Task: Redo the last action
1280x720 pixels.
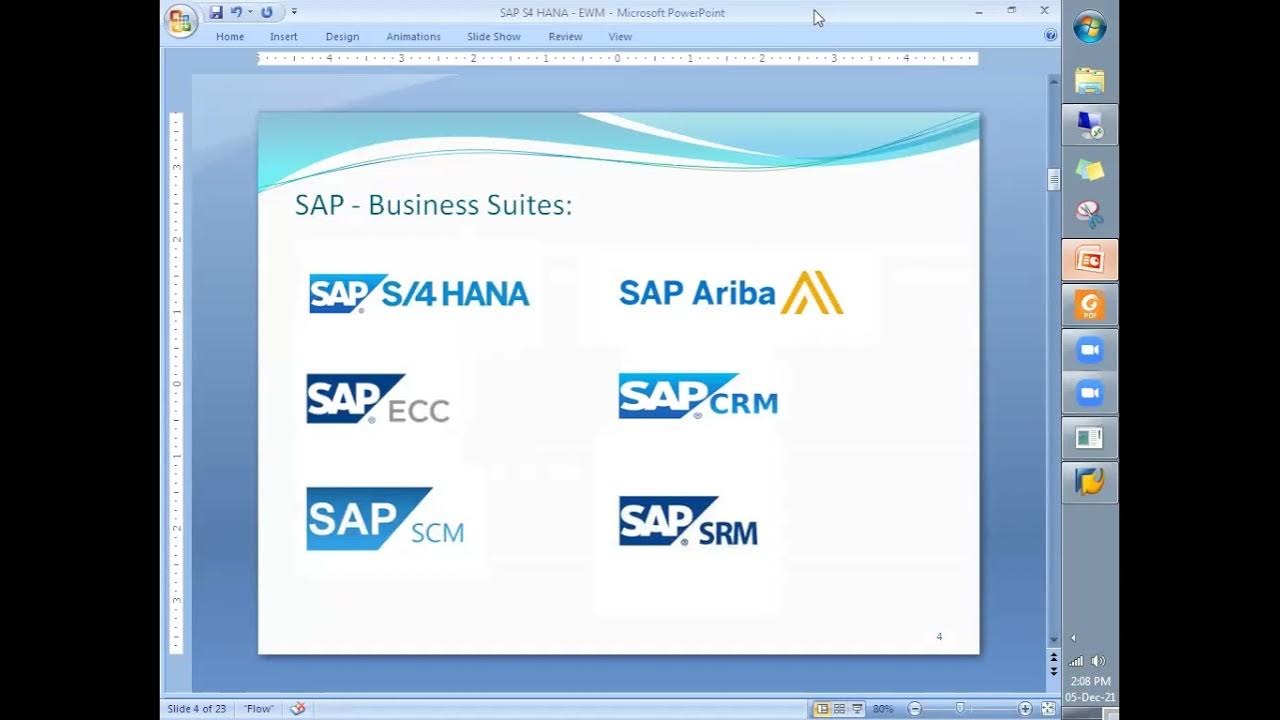Action: 266,12
